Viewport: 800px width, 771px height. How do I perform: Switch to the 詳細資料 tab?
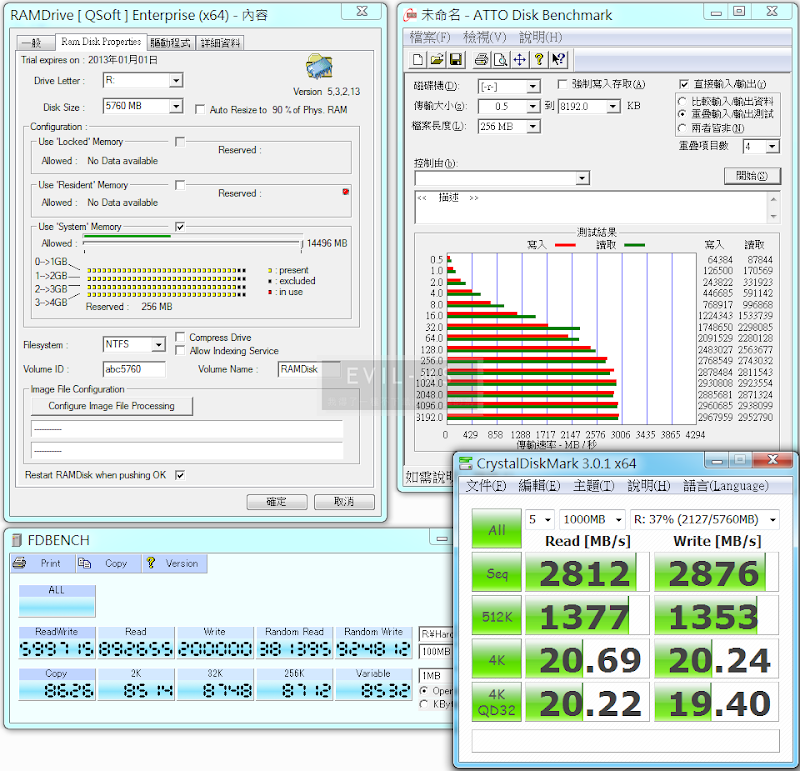(220, 43)
